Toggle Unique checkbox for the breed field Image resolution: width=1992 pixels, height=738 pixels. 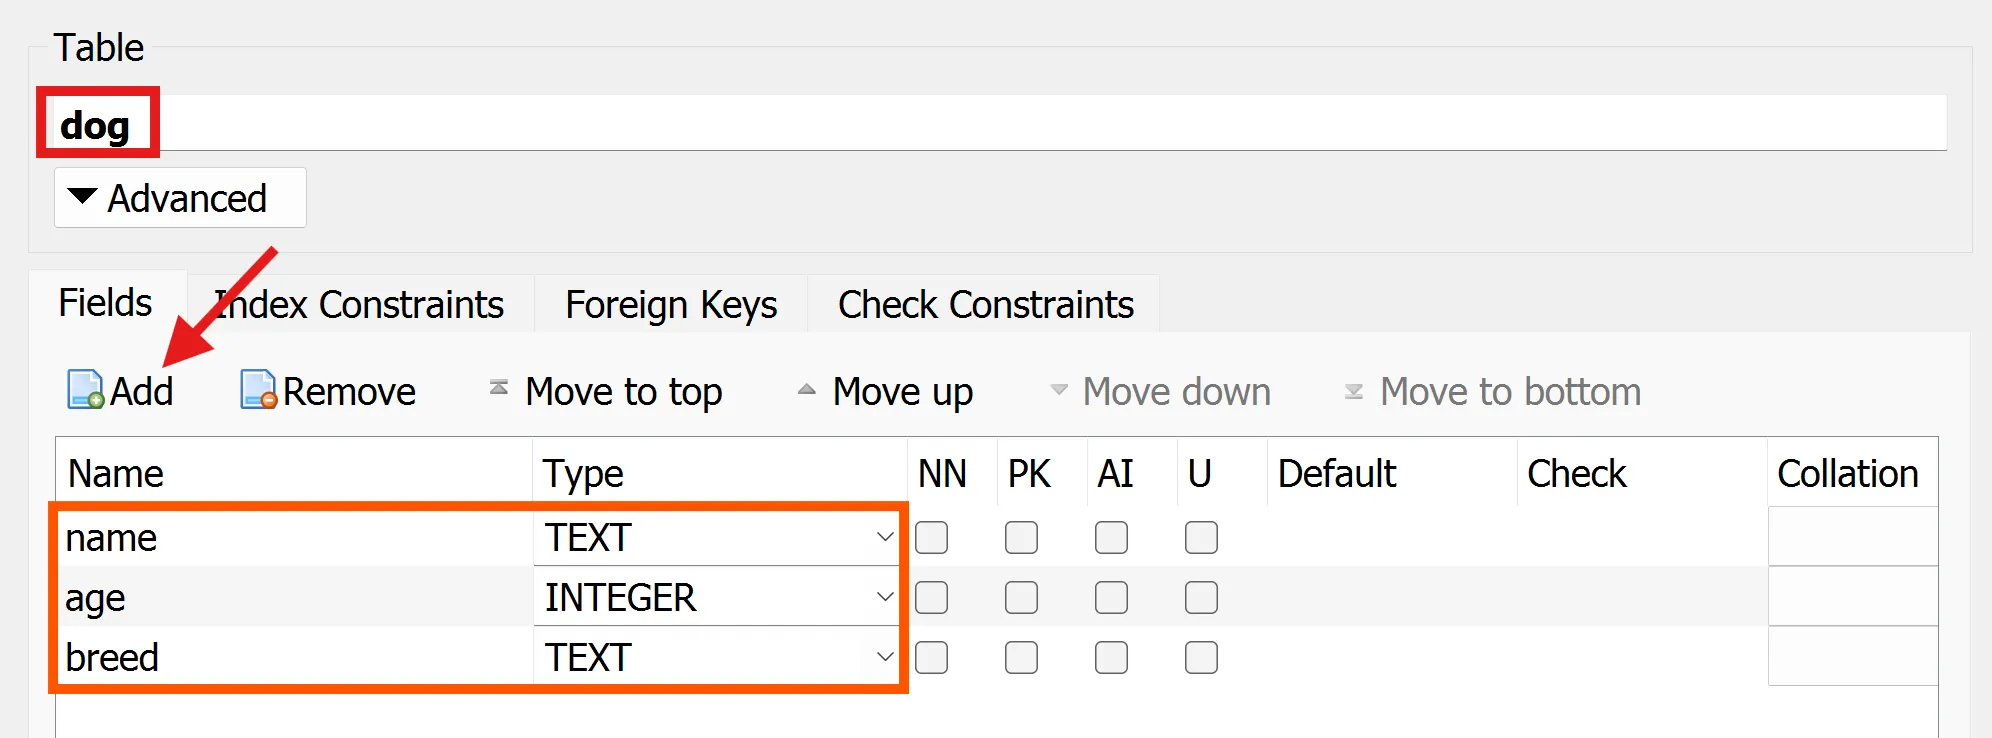pyautogui.click(x=1201, y=658)
